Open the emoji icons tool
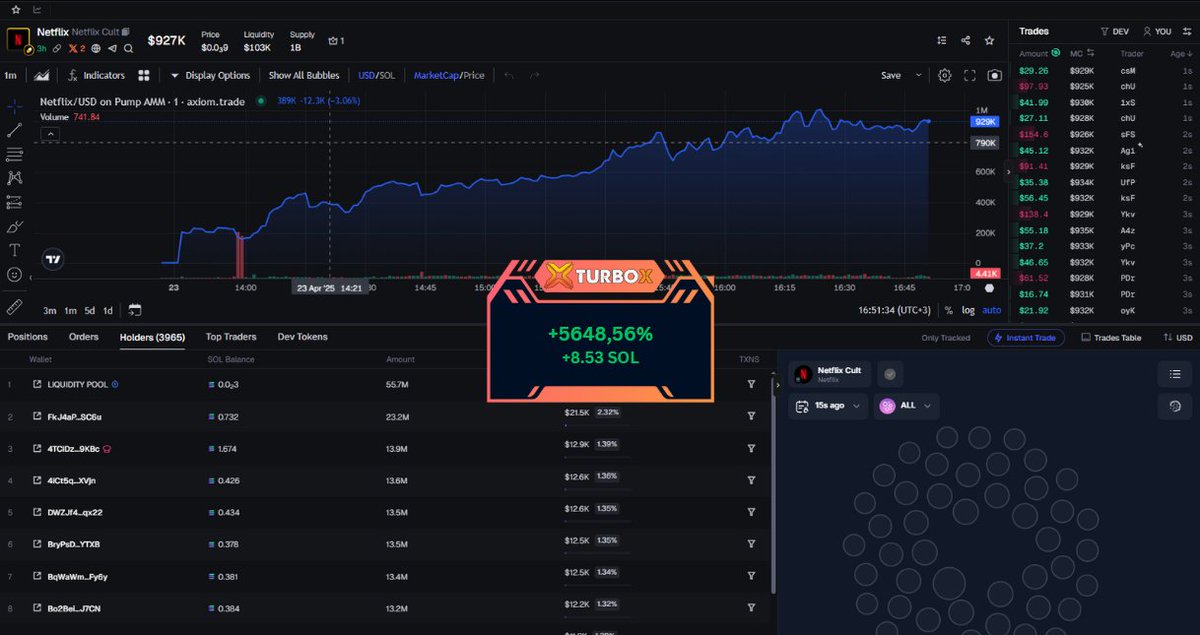The image size is (1200, 635). click(14, 274)
